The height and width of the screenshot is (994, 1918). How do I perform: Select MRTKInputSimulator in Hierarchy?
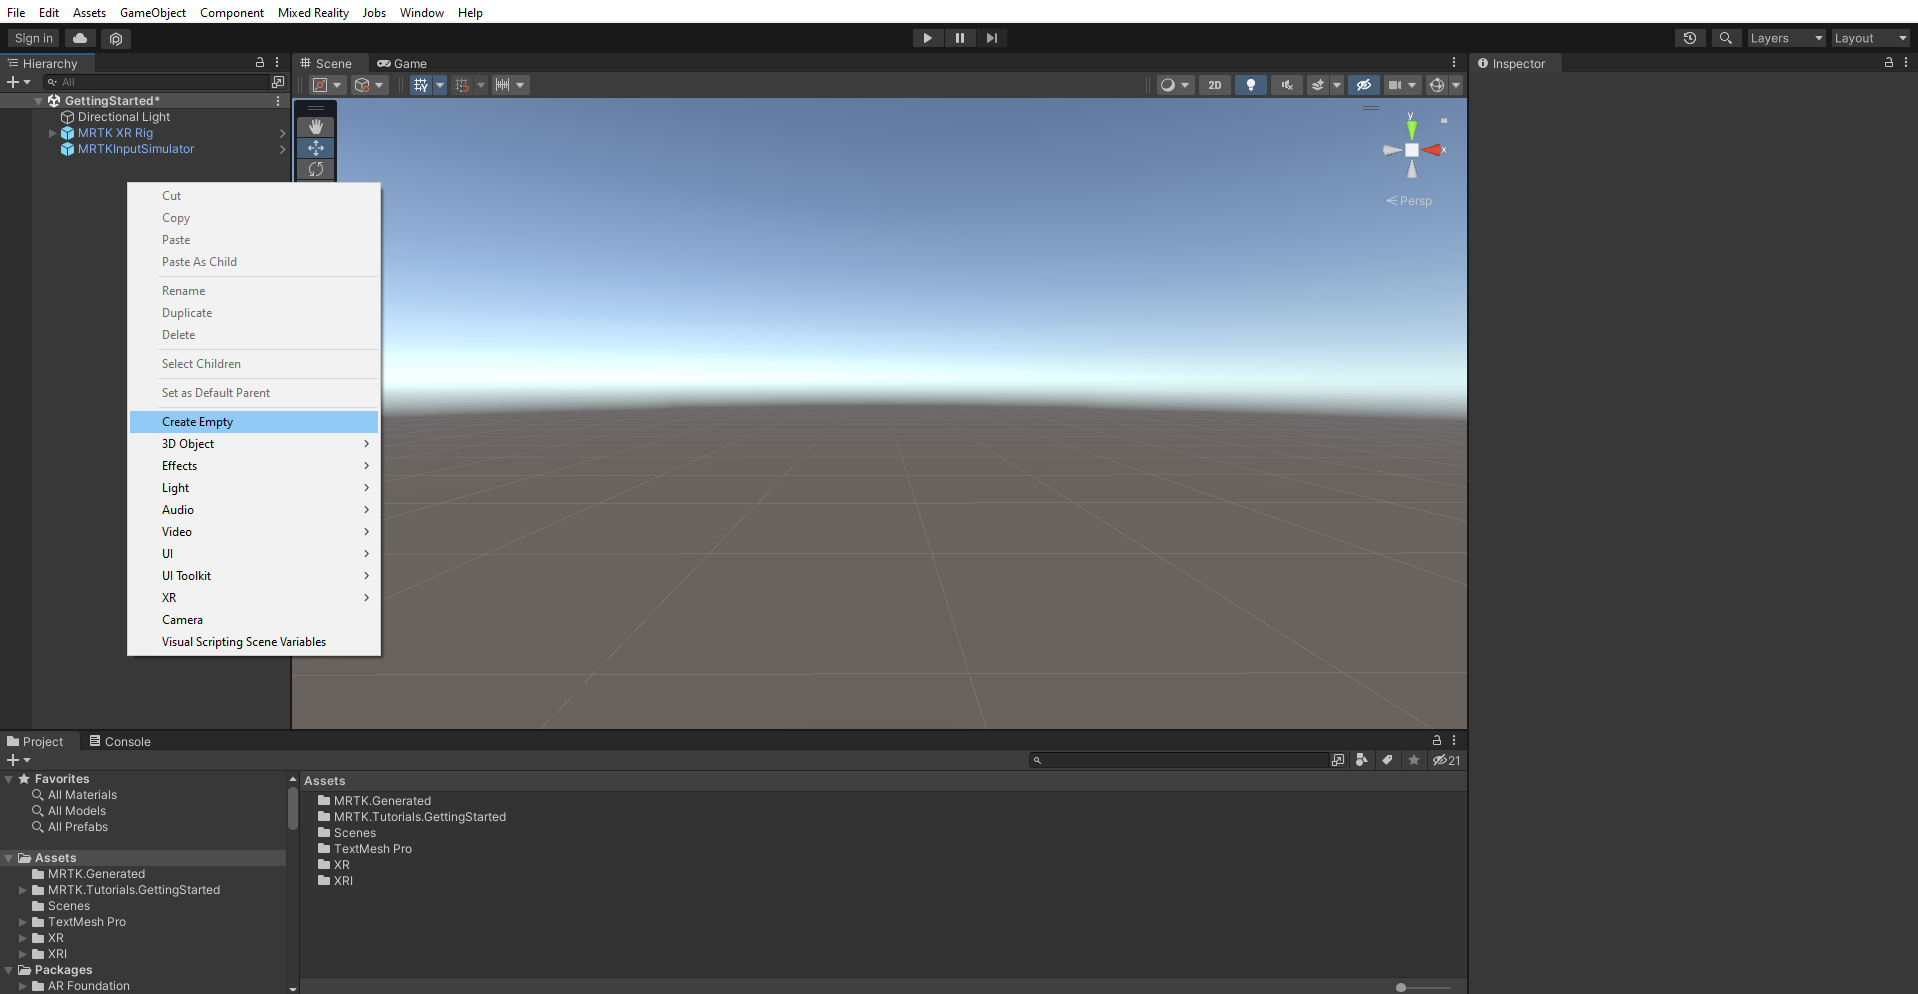(x=136, y=149)
